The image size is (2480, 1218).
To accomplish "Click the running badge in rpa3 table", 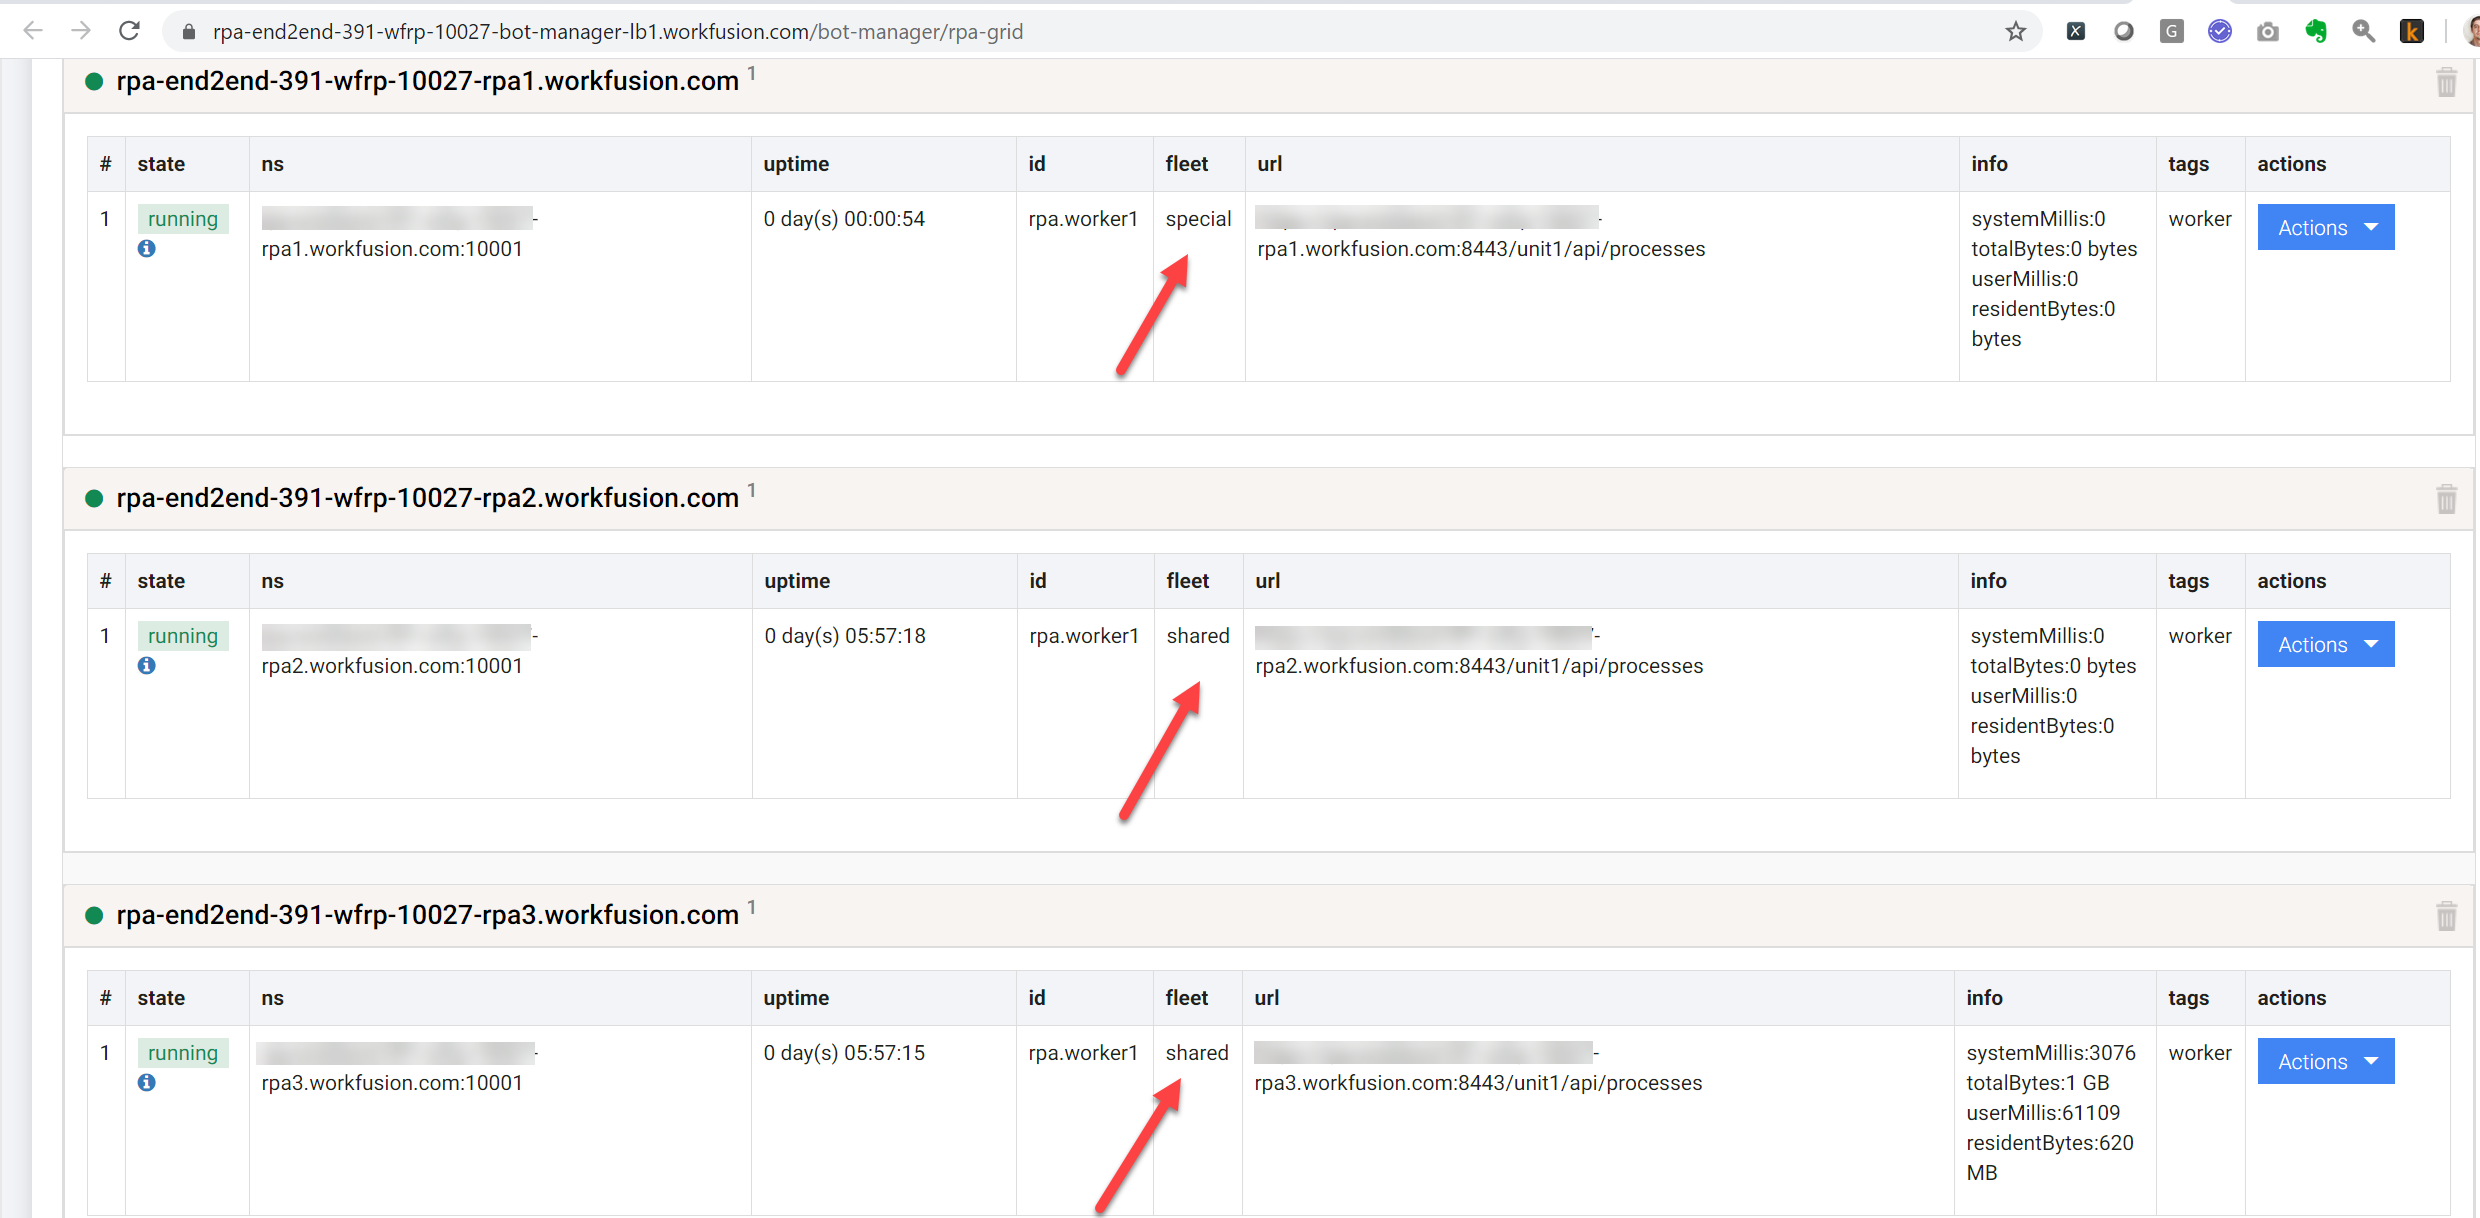I will (183, 1053).
